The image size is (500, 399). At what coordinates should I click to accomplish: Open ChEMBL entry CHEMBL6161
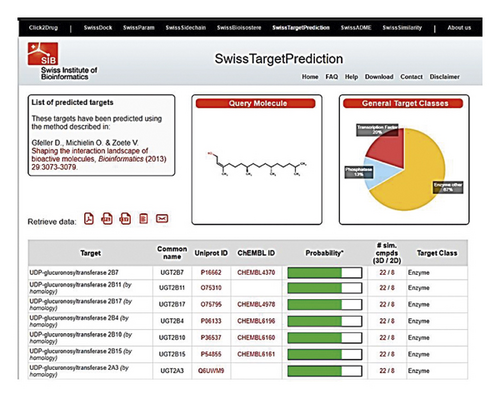tap(256, 354)
